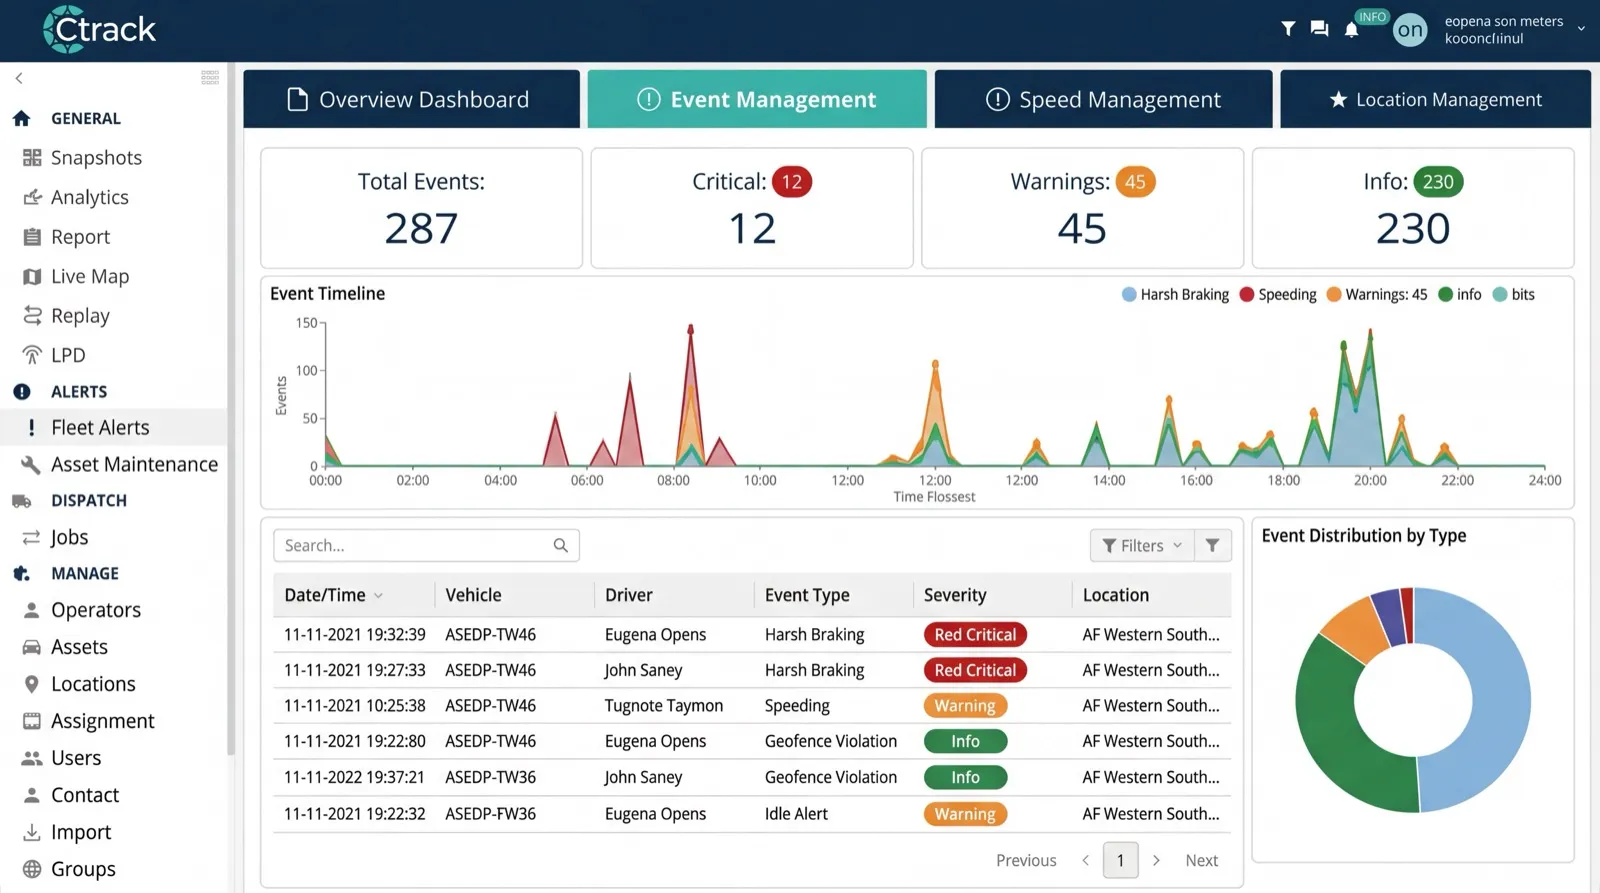1600x893 pixels.
Task: Click the left pagination arrow
Action: point(1085,860)
